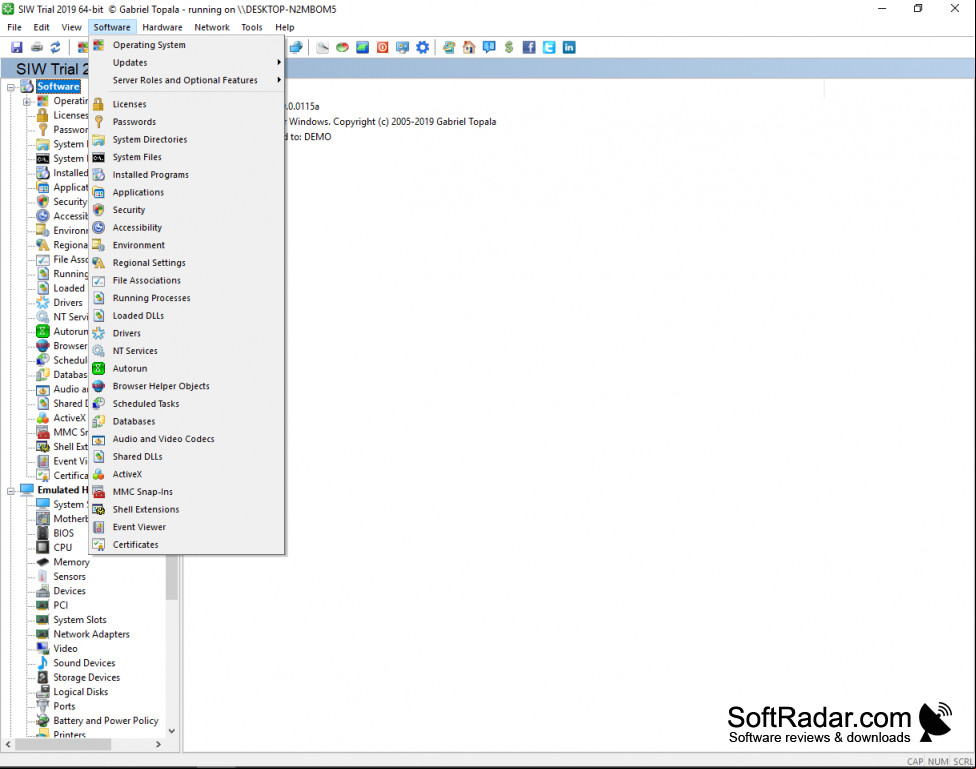Viewport: 976px width, 769px height.
Task: Select Logical Disks tree item
Action: click(80, 692)
